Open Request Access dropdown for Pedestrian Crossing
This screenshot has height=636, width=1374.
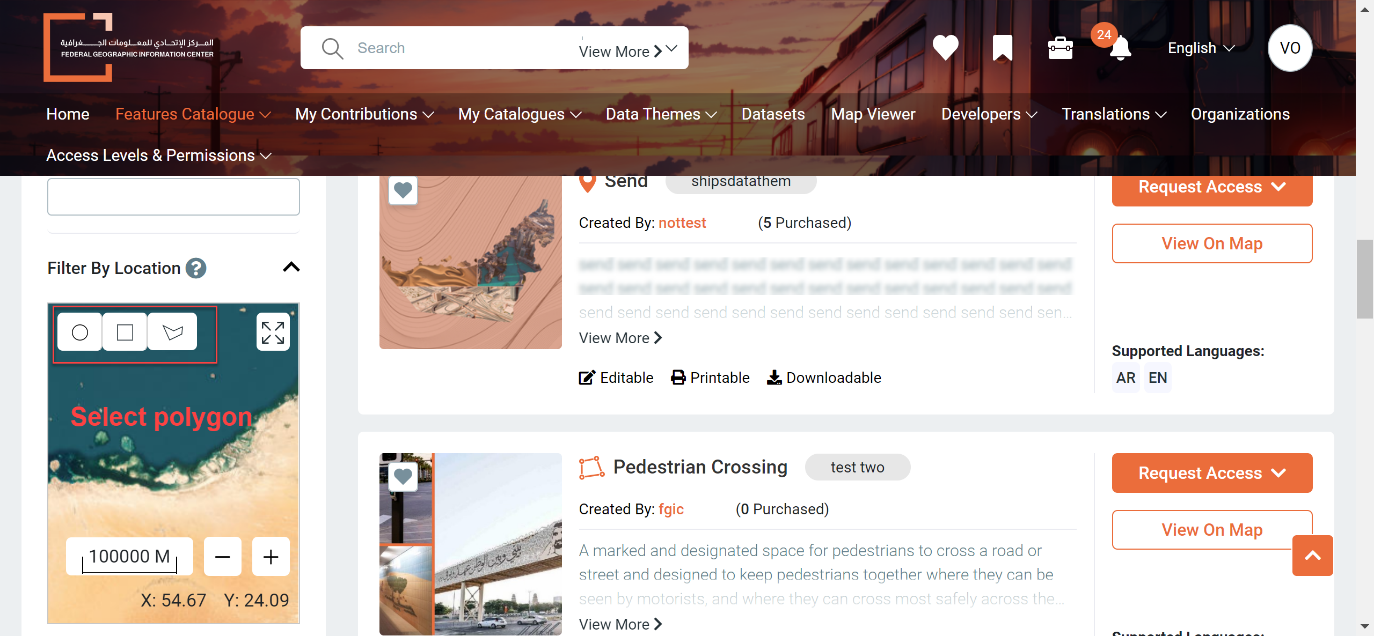pos(1212,473)
